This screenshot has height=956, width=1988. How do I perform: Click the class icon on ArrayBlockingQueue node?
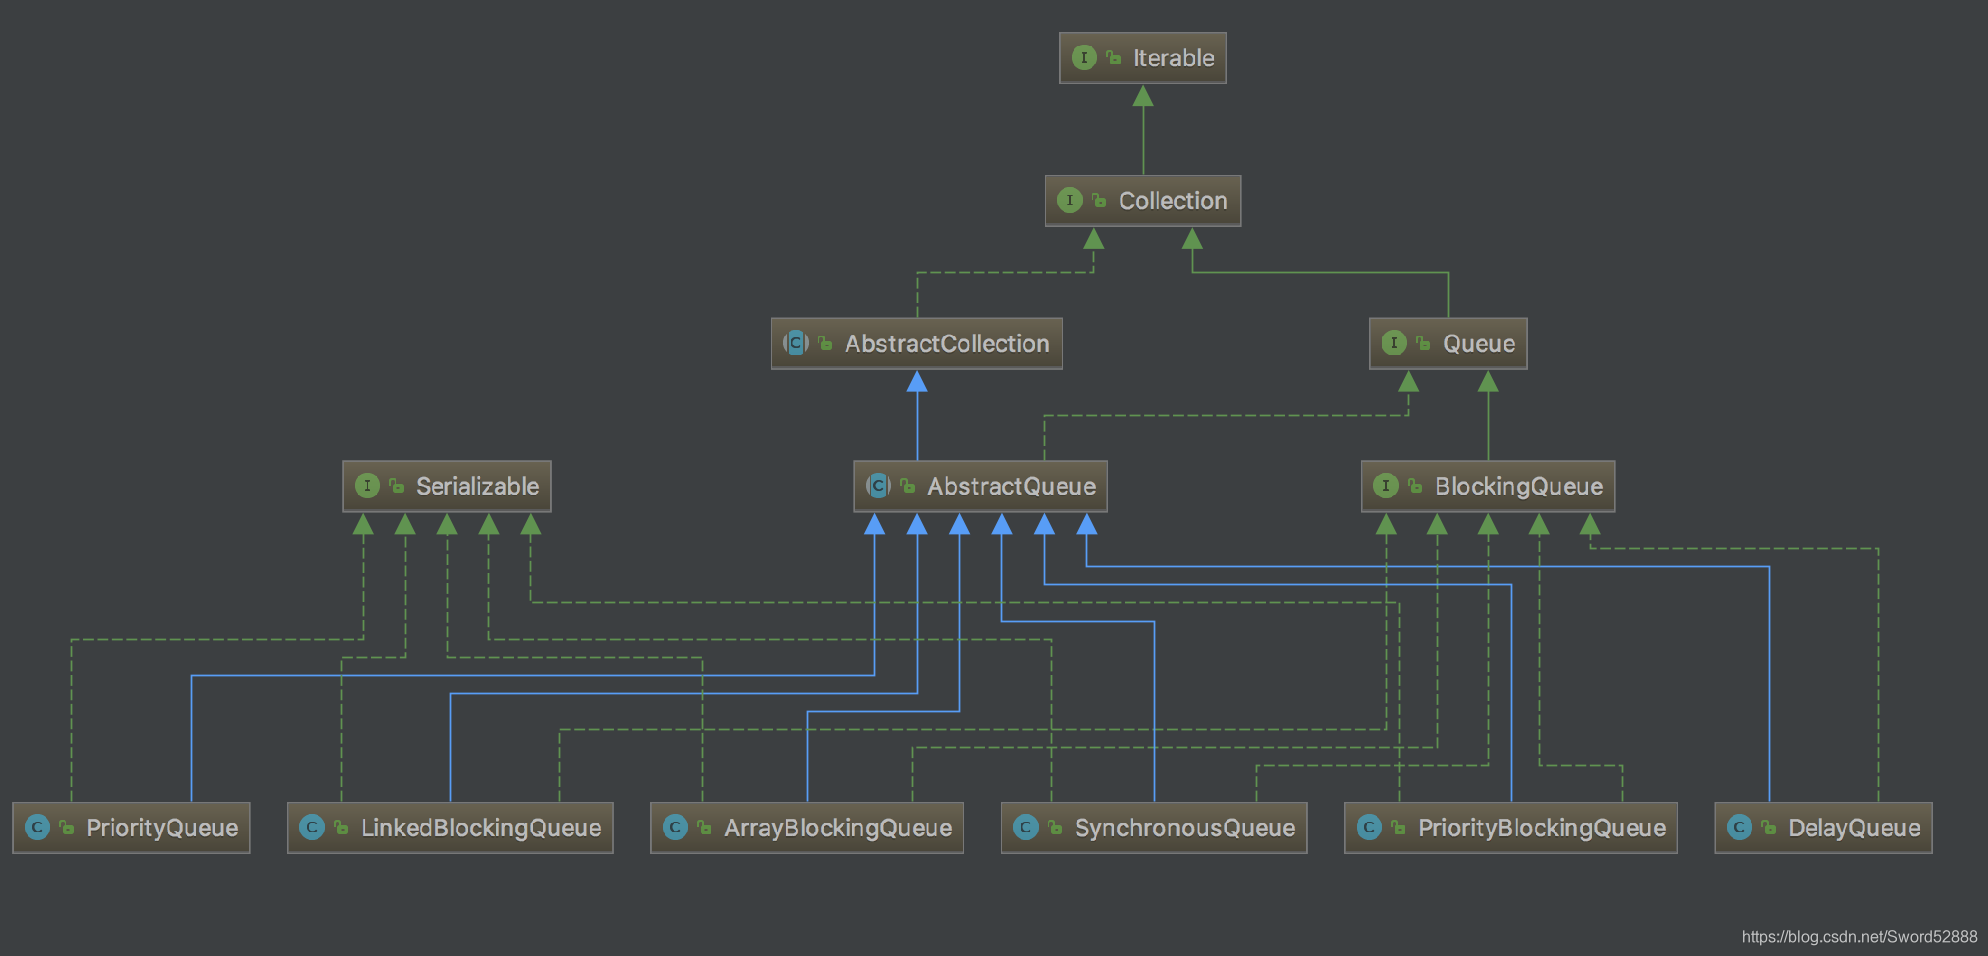pyautogui.click(x=675, y=828)
